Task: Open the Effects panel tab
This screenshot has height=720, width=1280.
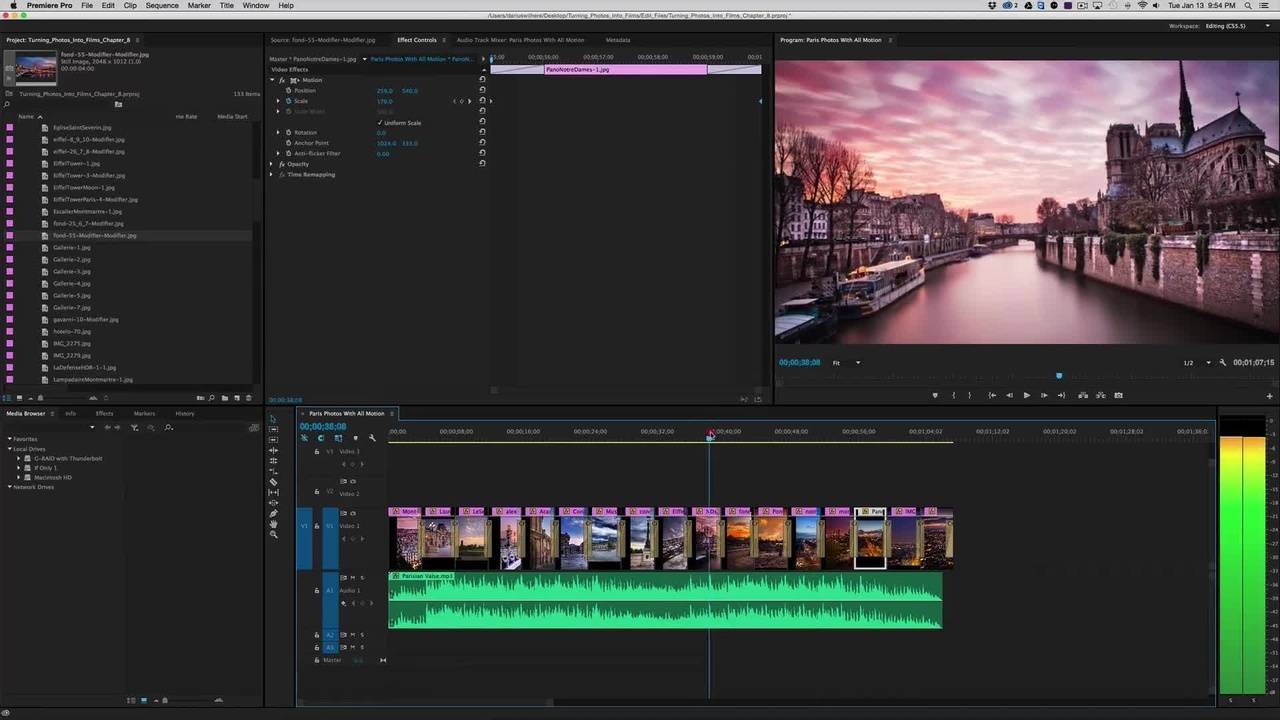Action: click(104, 413)
